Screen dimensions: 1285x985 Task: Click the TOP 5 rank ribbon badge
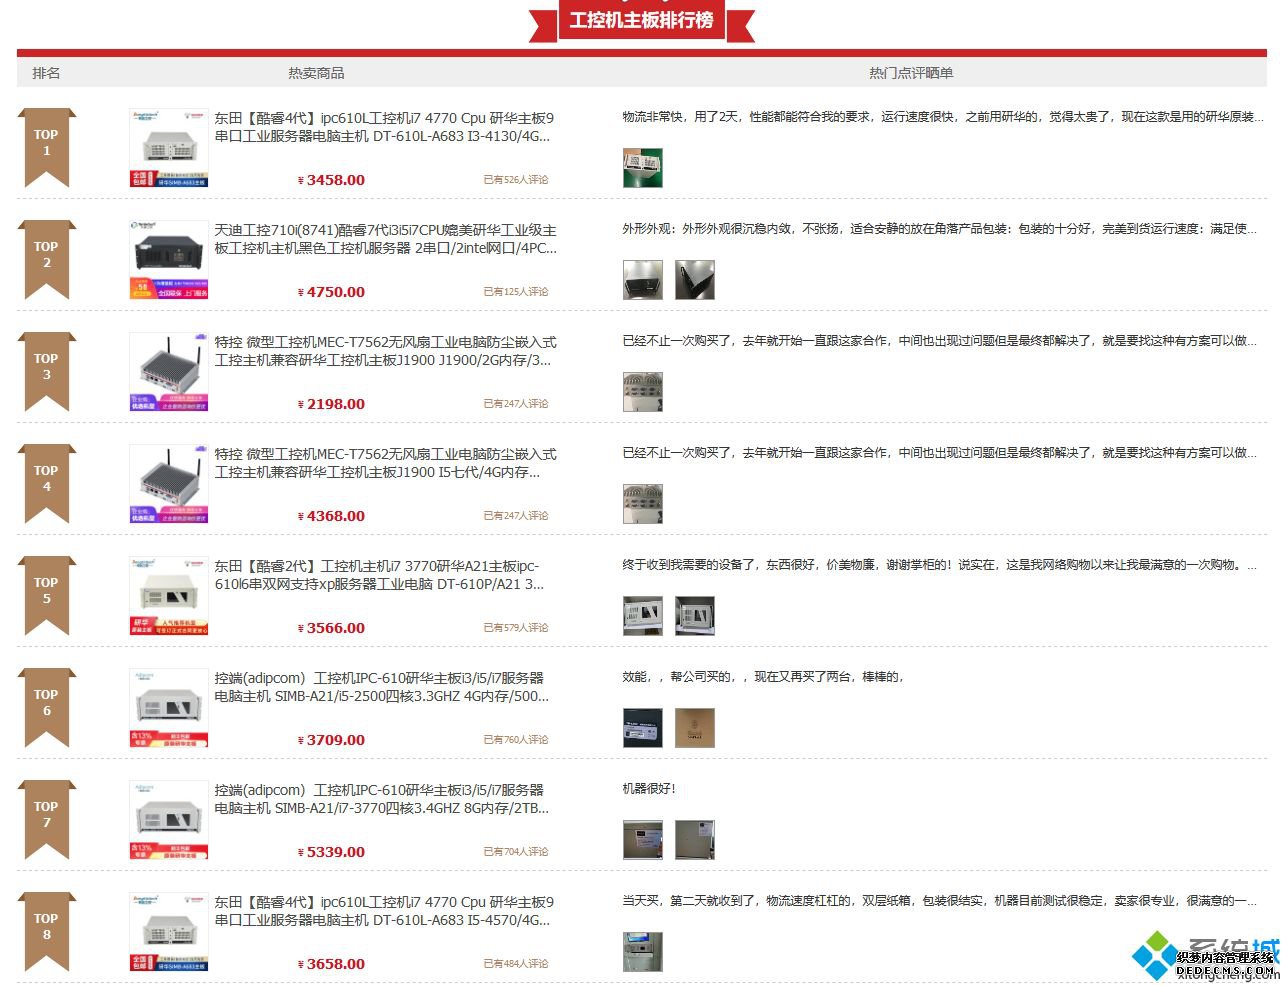[46, 595]
